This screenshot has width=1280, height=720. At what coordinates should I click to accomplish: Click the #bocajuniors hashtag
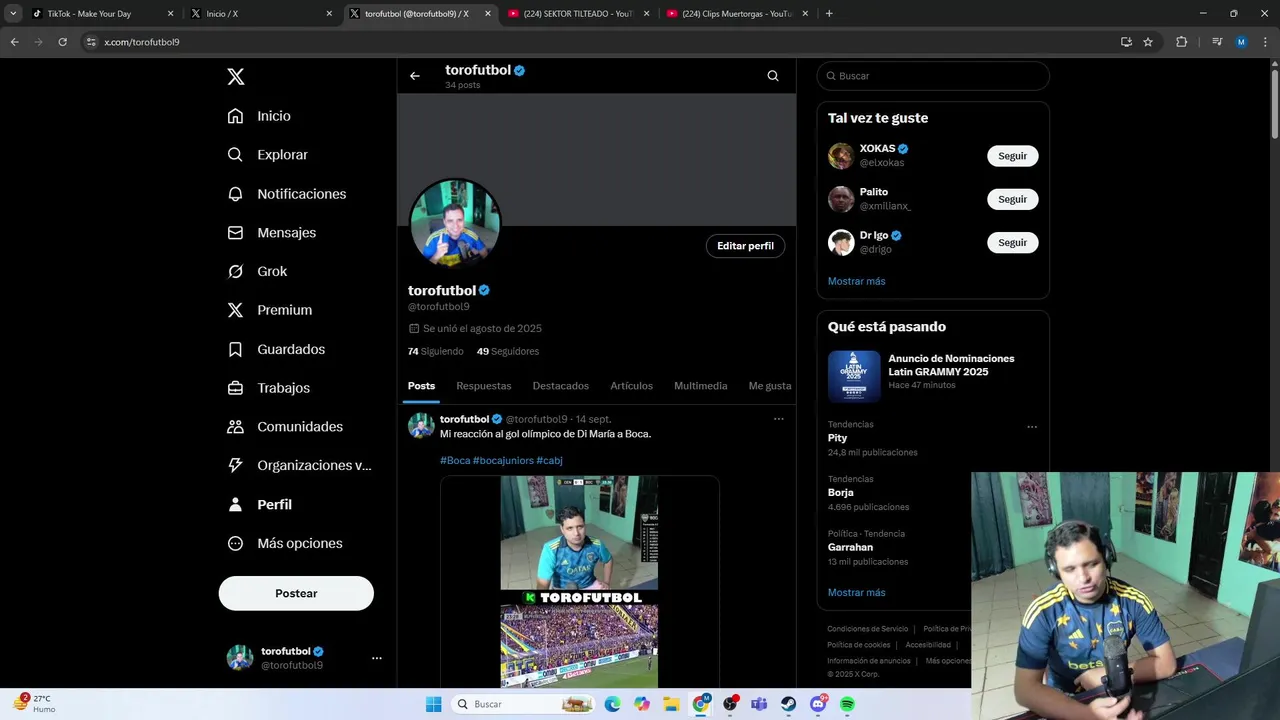coord(503,460)
